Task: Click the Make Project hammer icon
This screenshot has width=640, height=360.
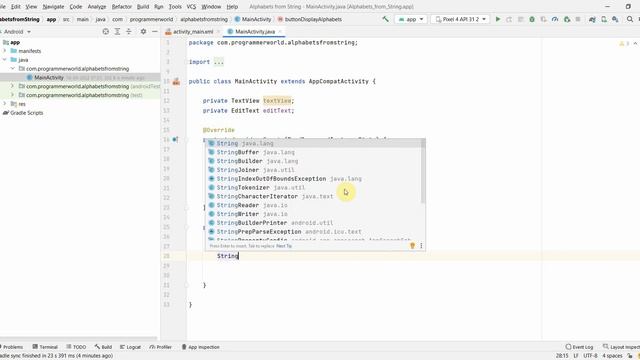Action: [x=385, y=19]
